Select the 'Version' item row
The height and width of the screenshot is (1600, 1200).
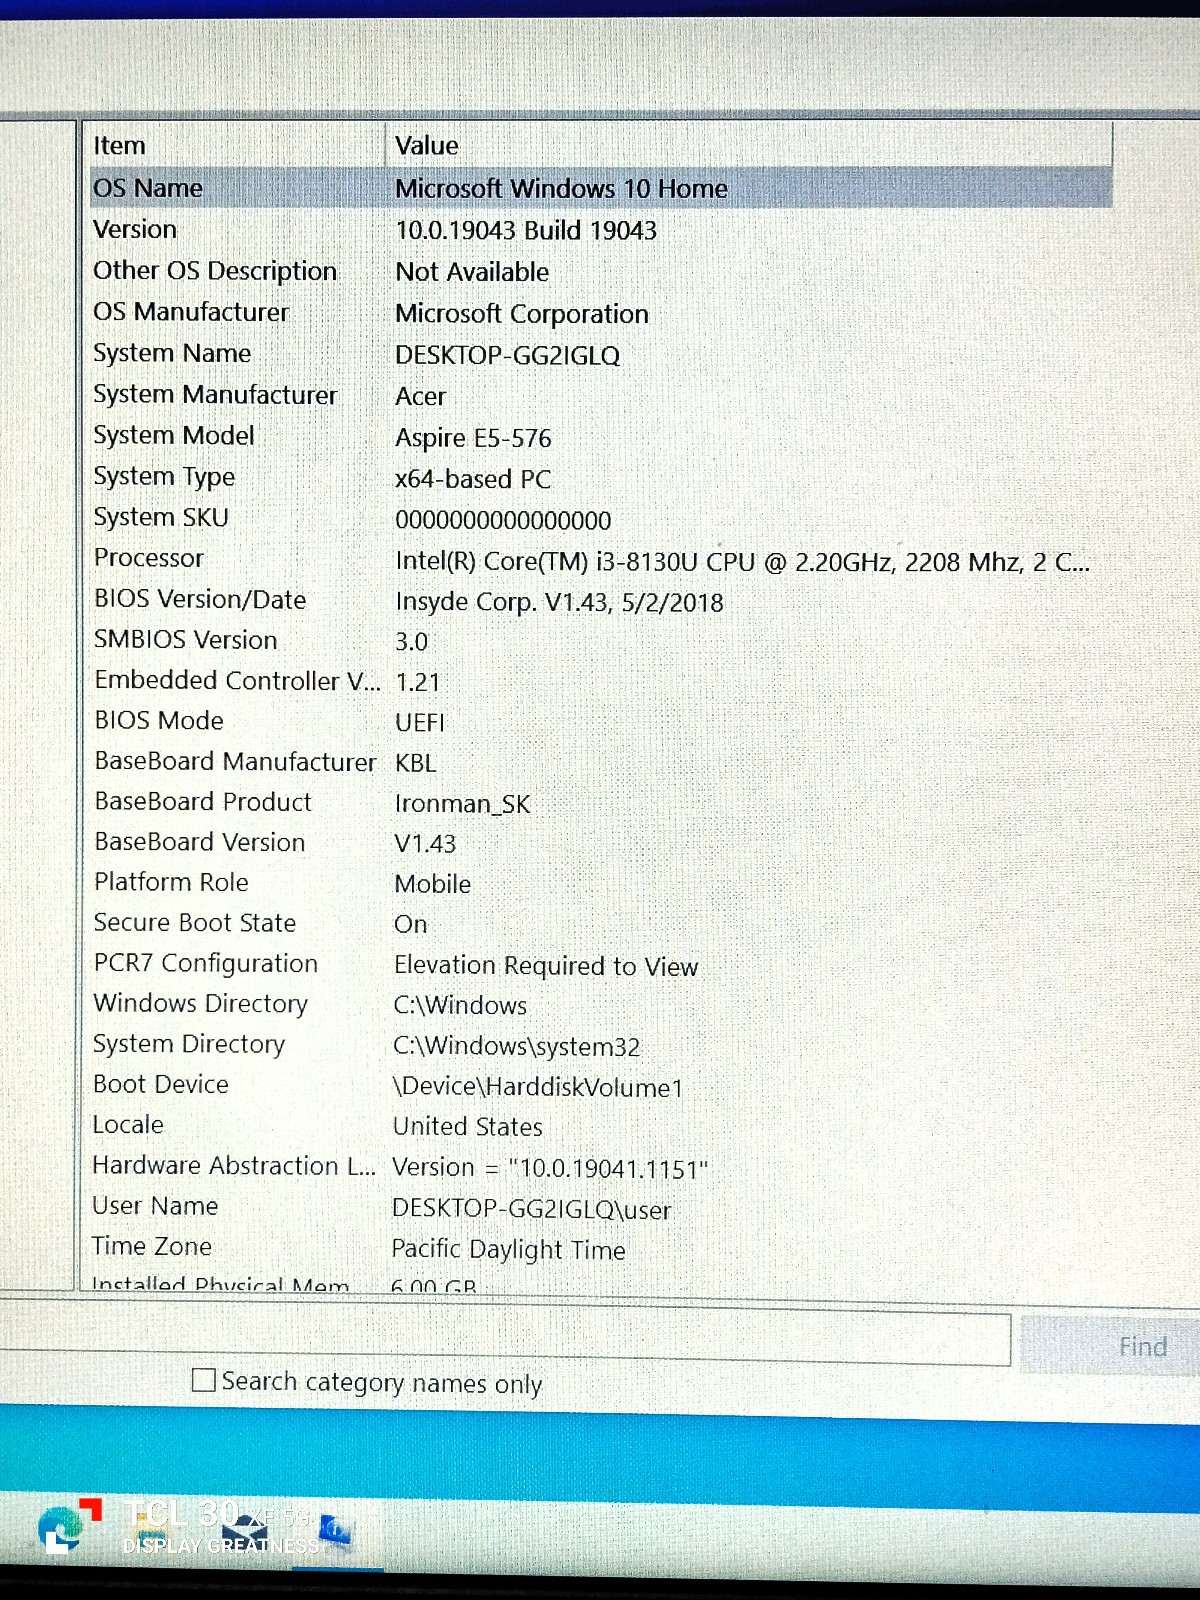point(135,229)
